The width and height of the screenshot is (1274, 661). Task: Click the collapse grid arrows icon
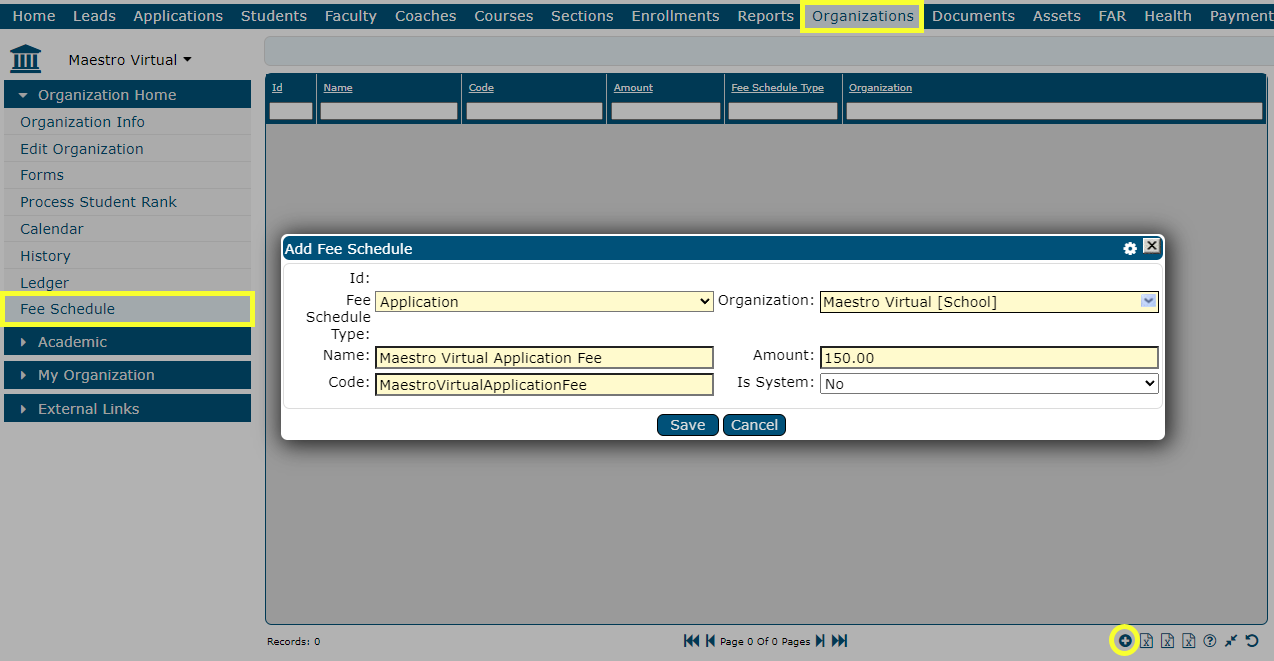click(1231, 641)
